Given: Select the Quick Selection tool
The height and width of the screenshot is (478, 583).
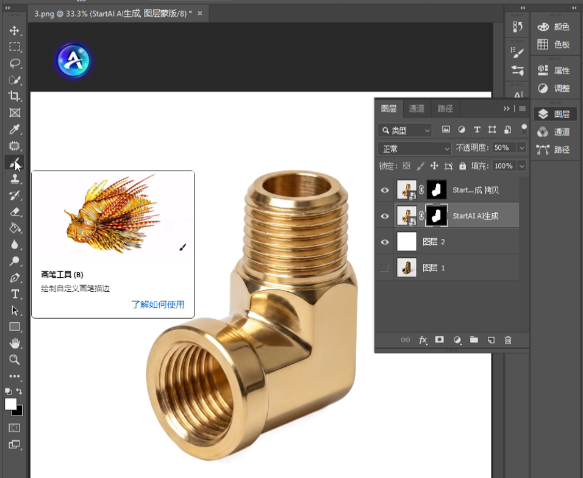Looking at the screenshot, I should click(15, 80).
